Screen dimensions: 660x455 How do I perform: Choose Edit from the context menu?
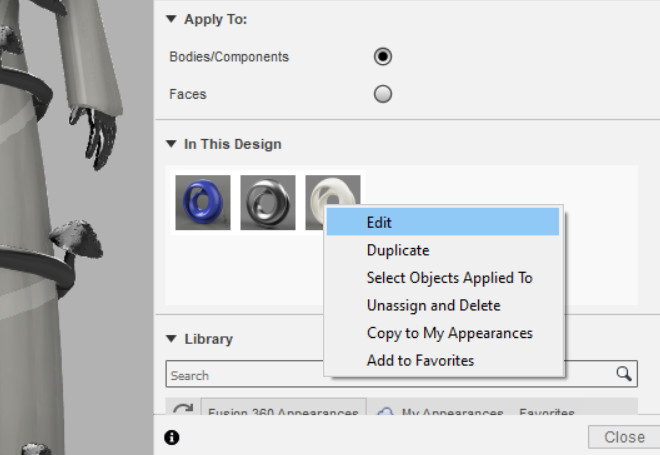[443, 222]
